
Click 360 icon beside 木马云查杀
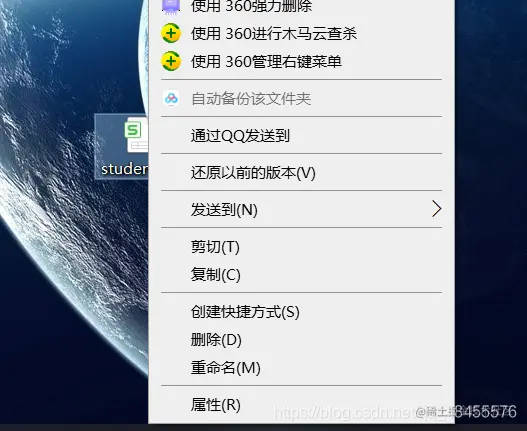(171, 33)
